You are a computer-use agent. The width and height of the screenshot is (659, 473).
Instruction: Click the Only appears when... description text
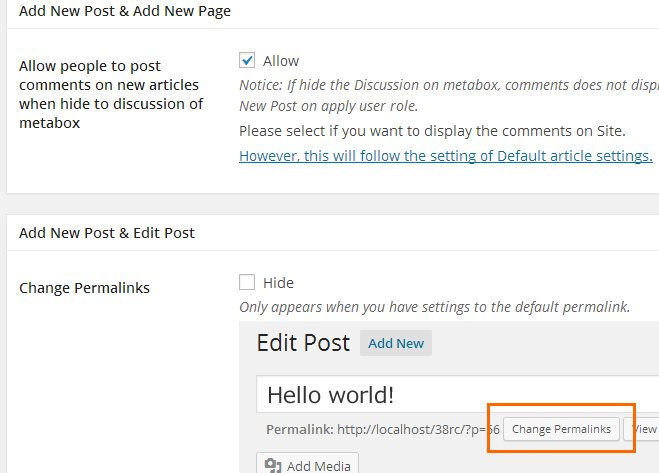pyautogui.click(x=434, y=307)
